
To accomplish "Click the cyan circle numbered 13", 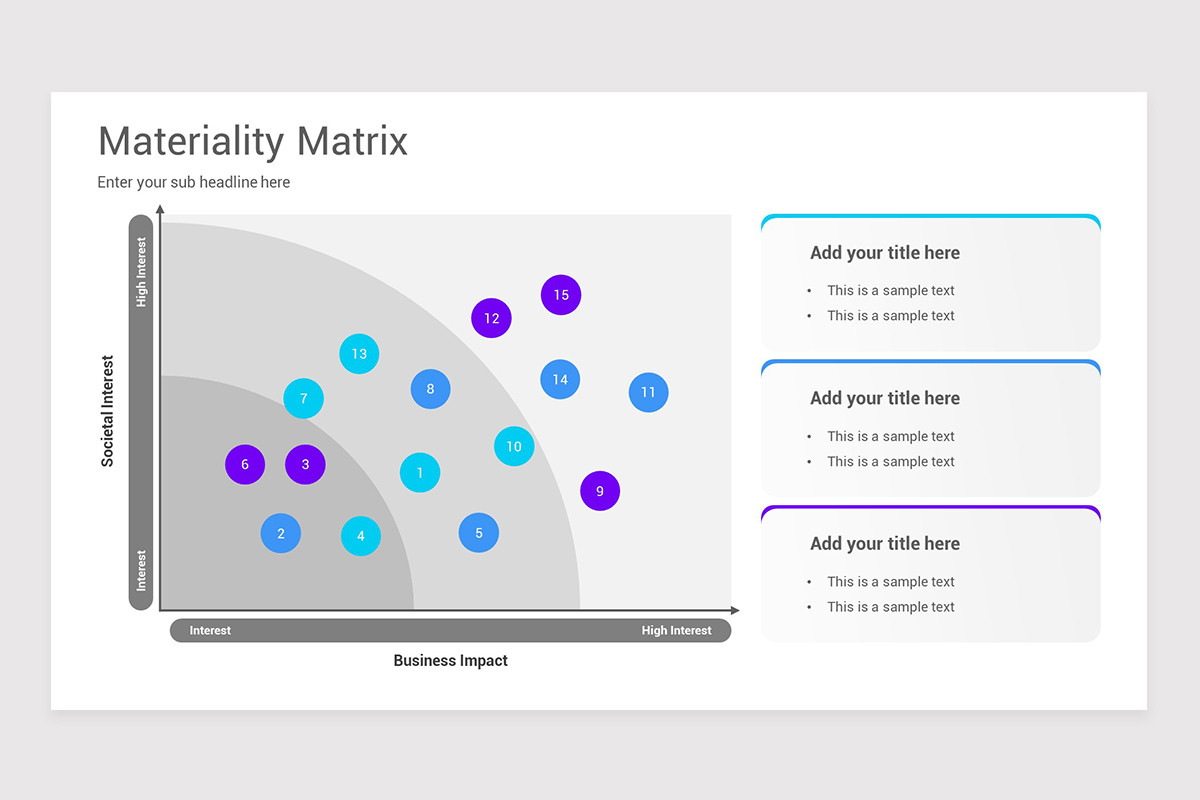I will (359, 353).
